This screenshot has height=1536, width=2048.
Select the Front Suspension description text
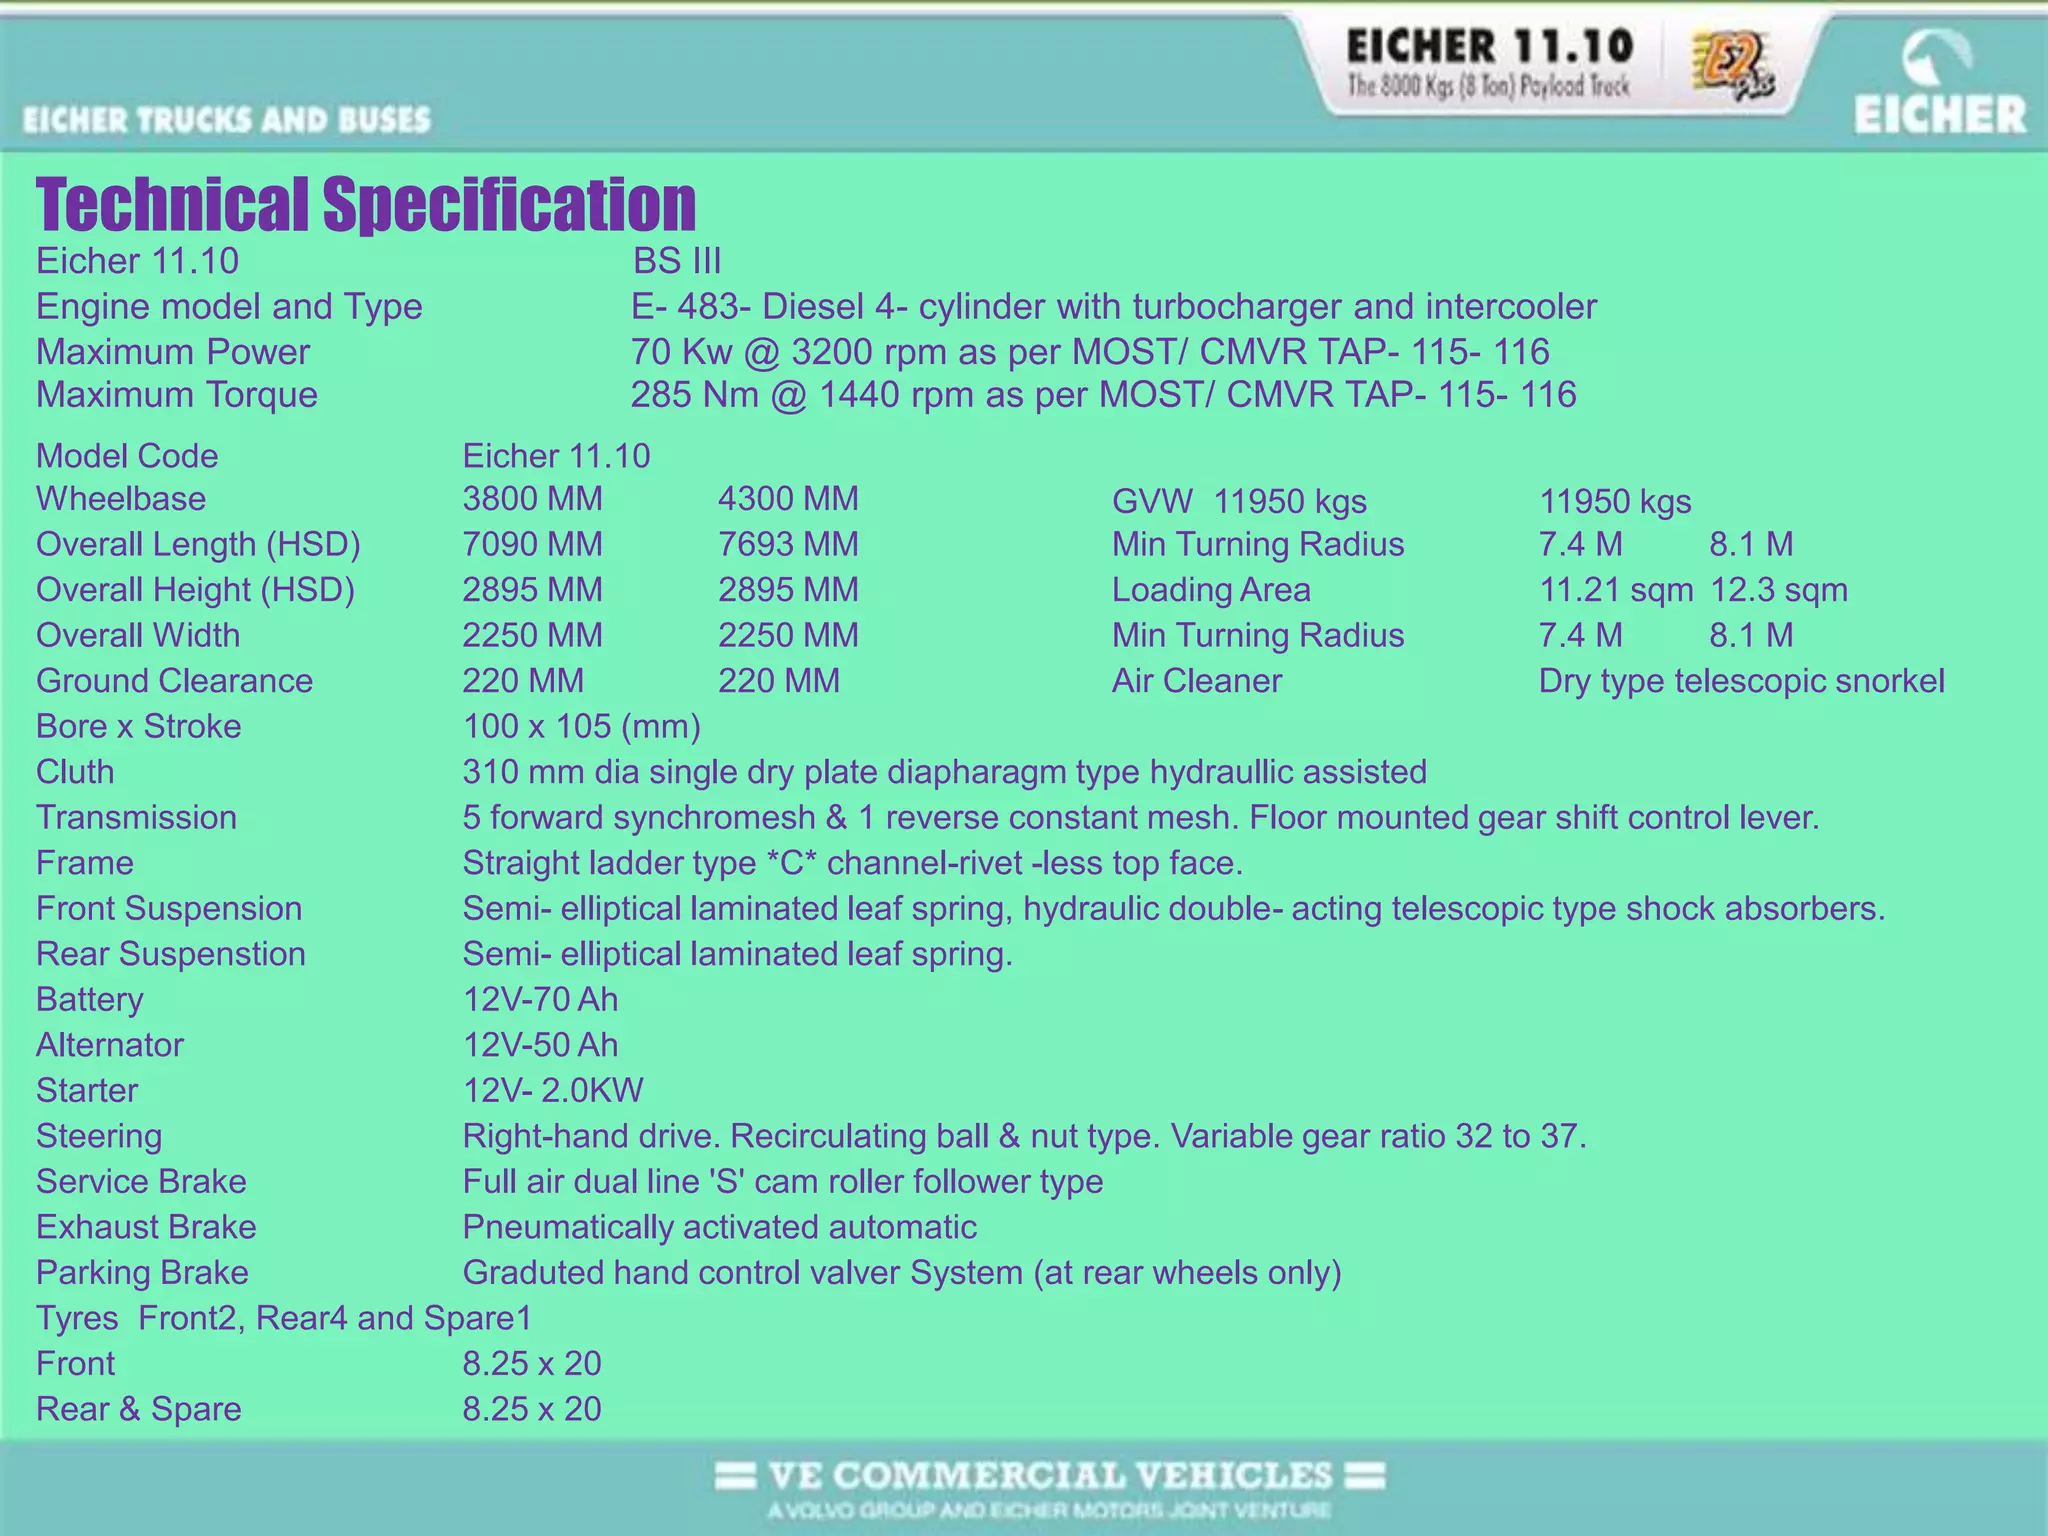tap(1173, 908)
